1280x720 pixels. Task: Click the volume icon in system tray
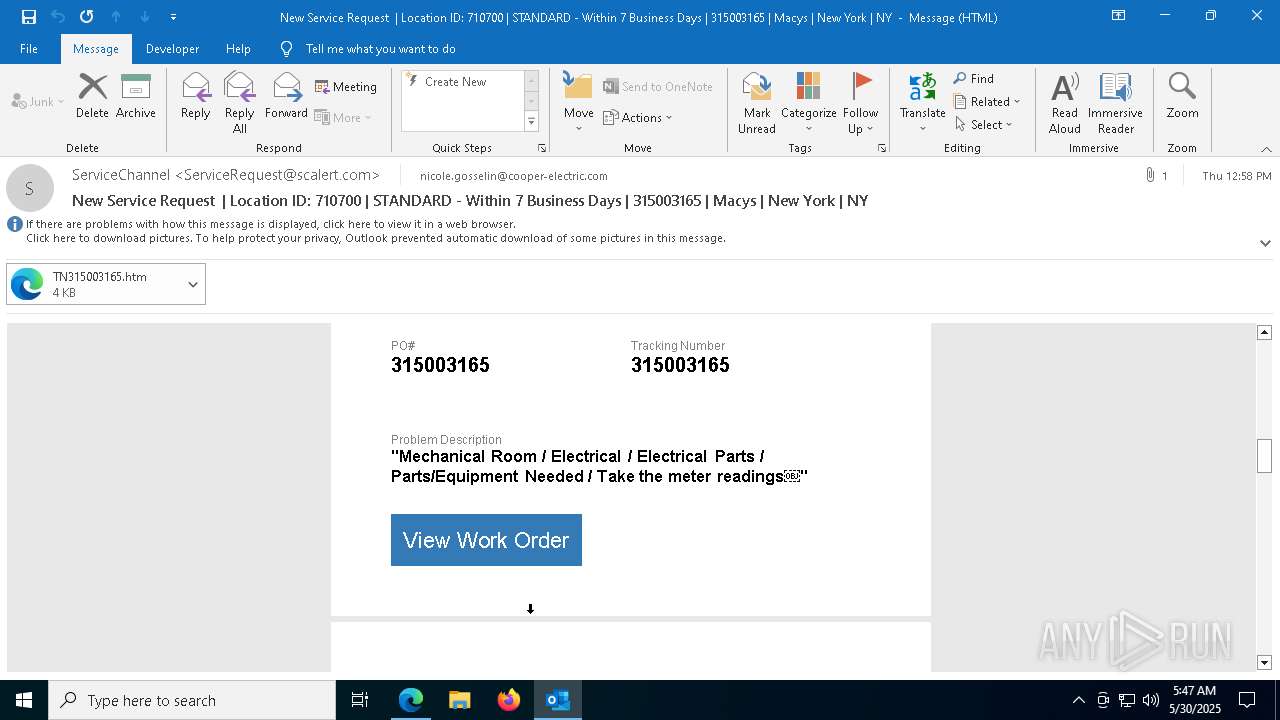point(1151,700)
